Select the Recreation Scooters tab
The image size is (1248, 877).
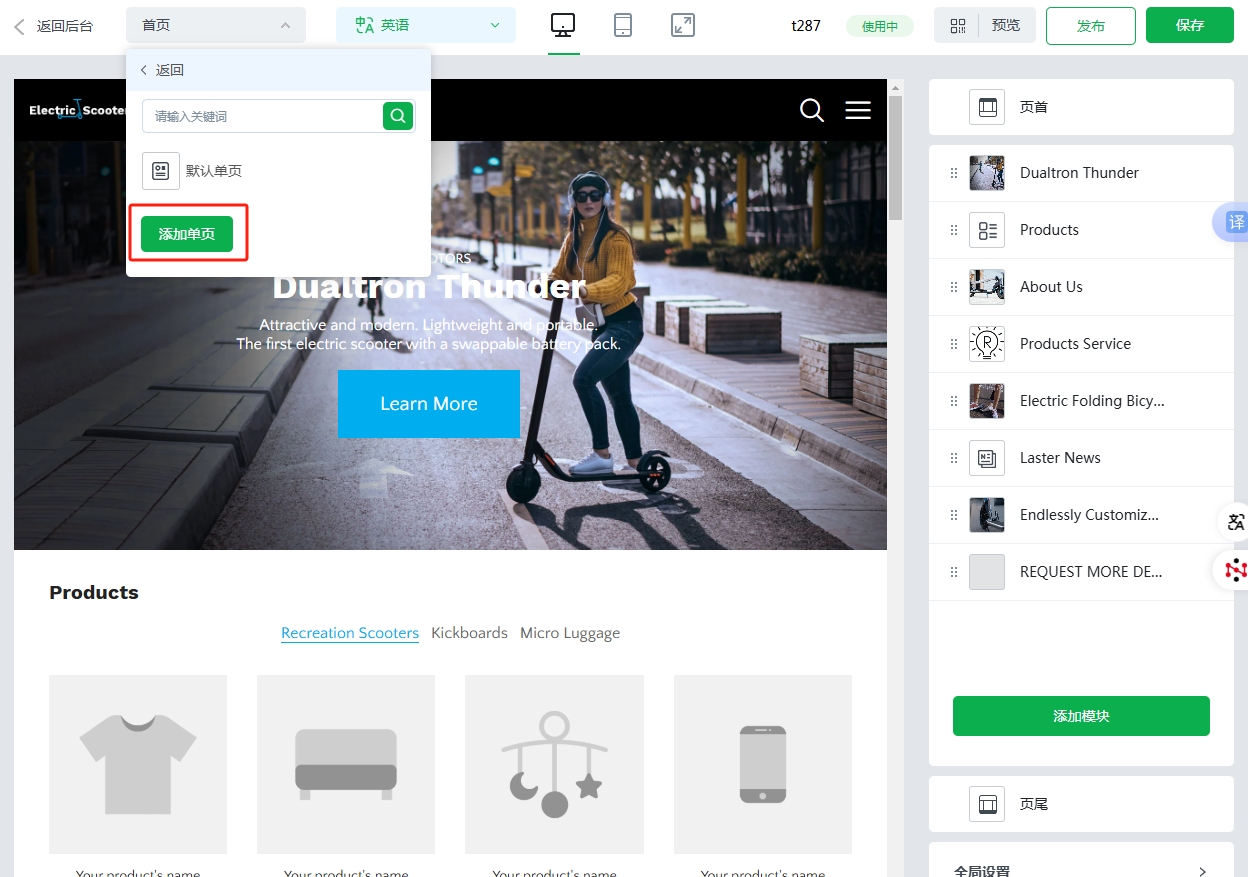[x=350, y=633]
